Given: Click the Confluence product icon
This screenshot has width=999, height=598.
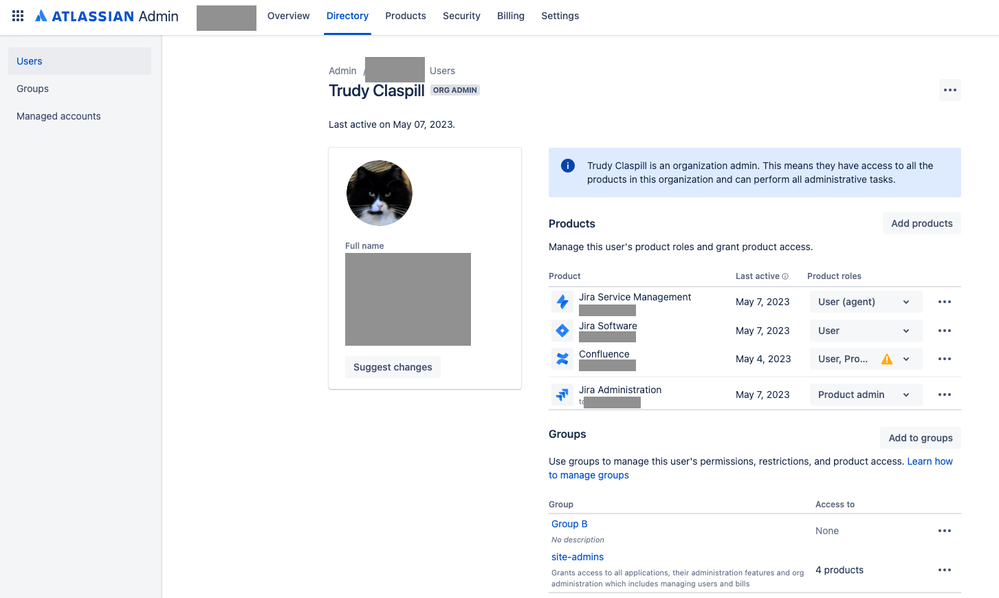Looking at the screenshot, I should [562, 359].
